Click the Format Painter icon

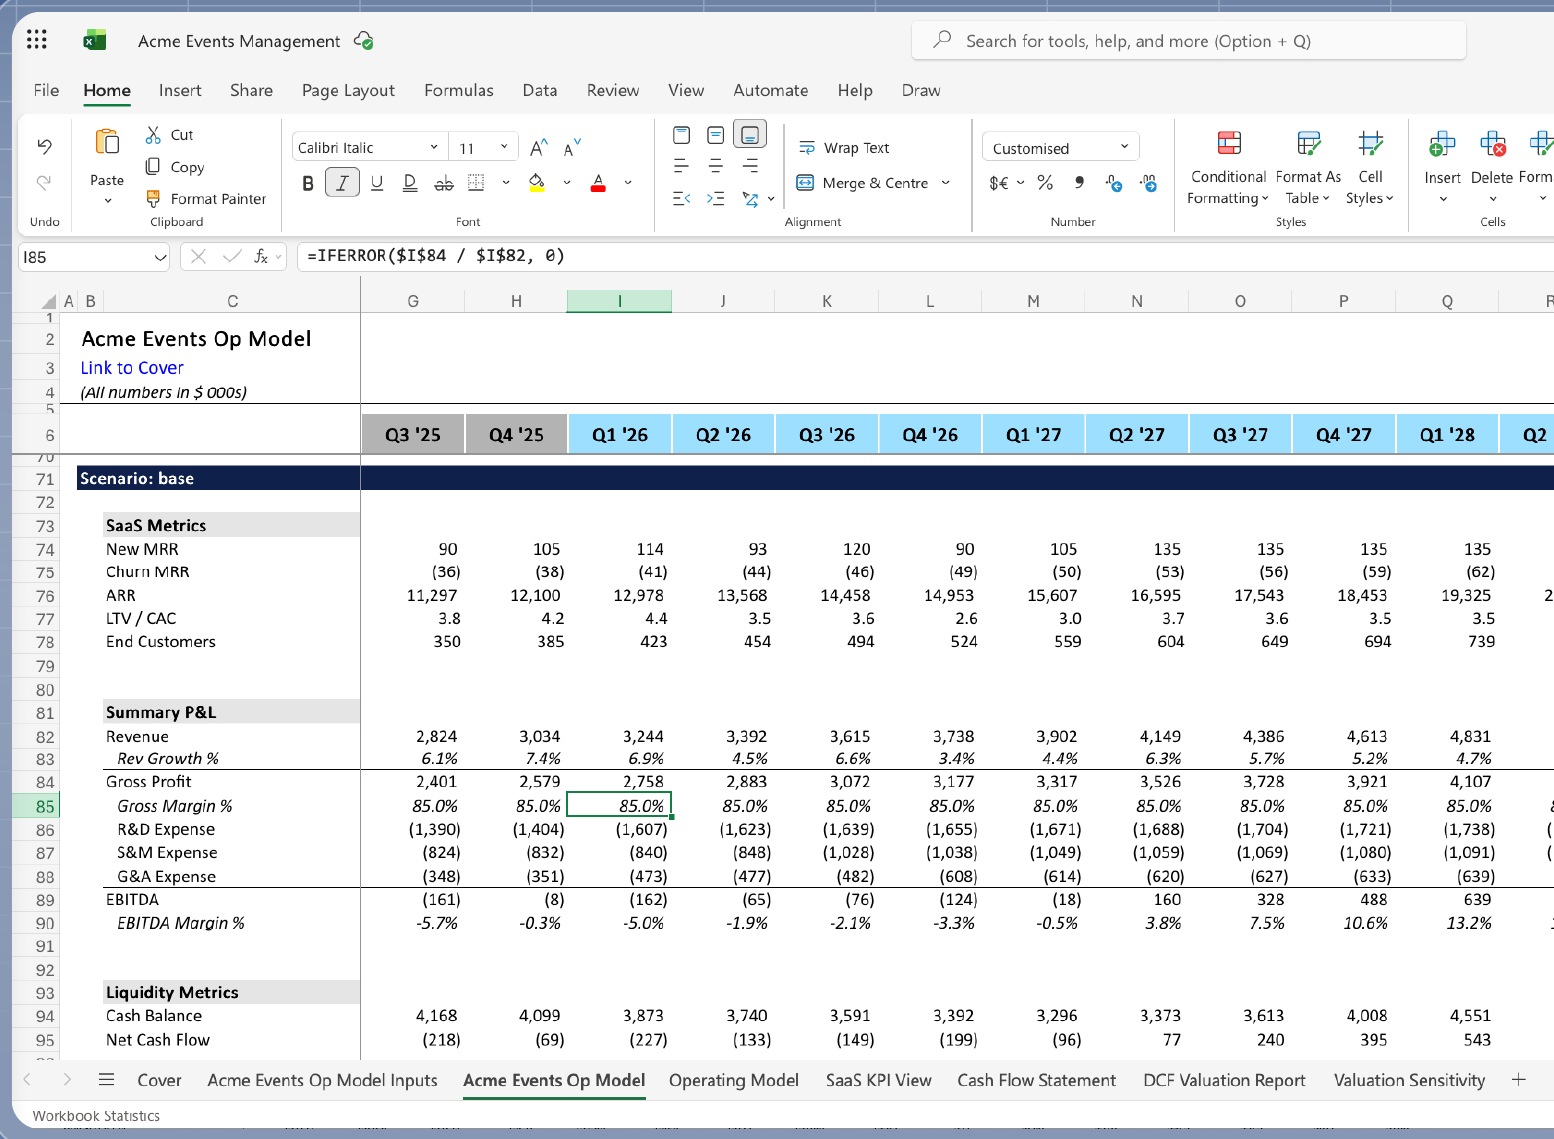[153, 198]
